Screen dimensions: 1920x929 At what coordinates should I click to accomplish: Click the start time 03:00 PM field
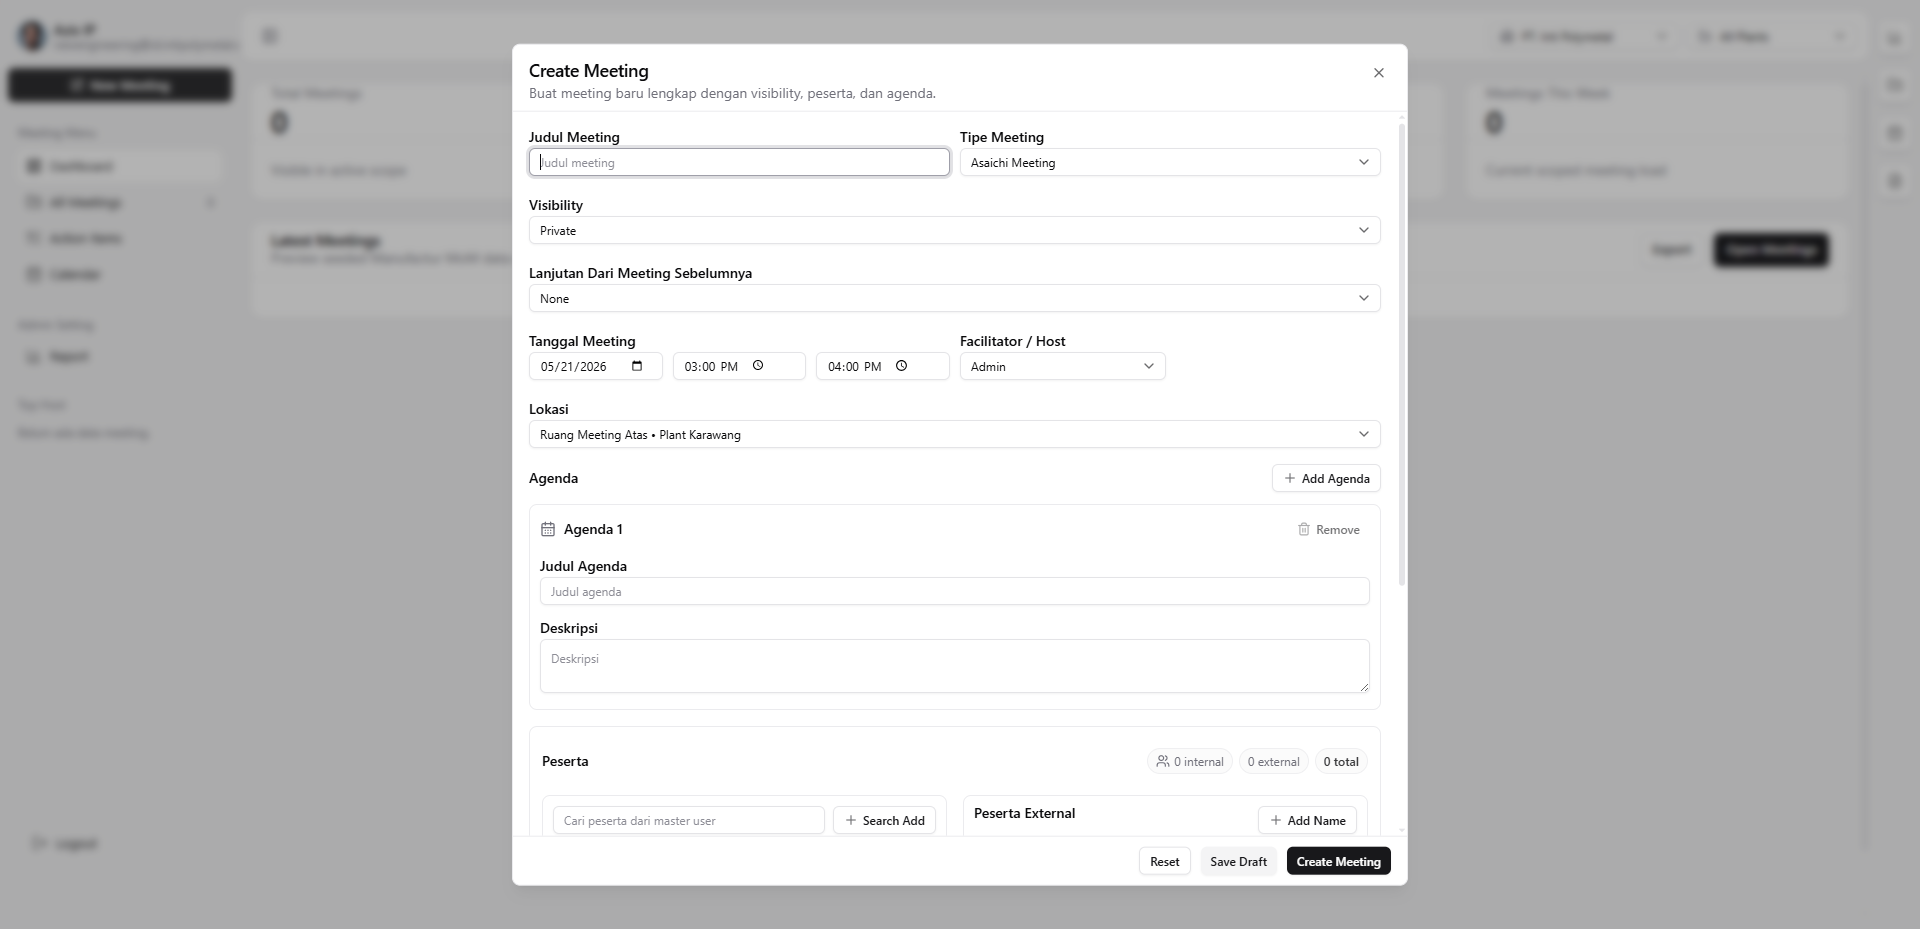[739, 366]
